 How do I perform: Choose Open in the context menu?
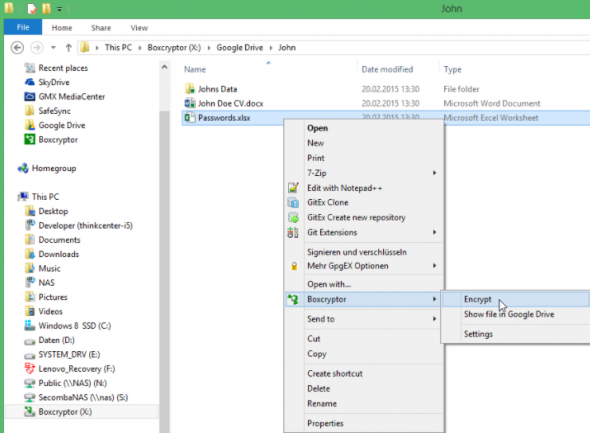coord(317,128)
